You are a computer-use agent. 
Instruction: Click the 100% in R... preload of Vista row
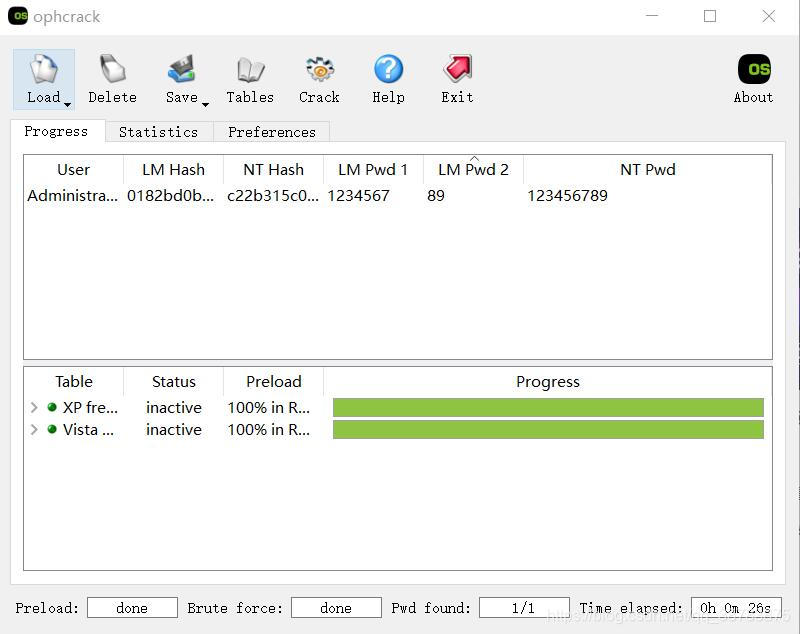click(268, 429)
